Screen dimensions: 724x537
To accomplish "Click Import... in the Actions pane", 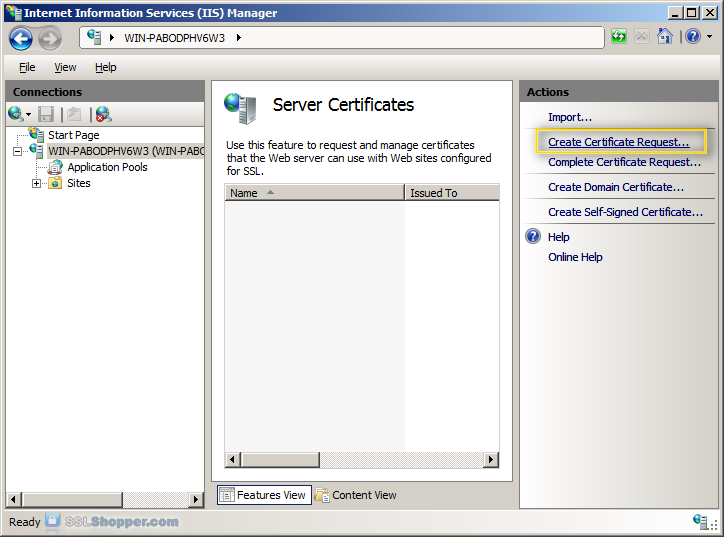I will coord(570,117).
